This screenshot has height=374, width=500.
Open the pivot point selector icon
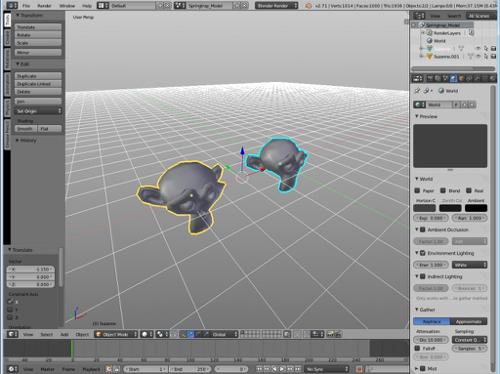point(162,334)
